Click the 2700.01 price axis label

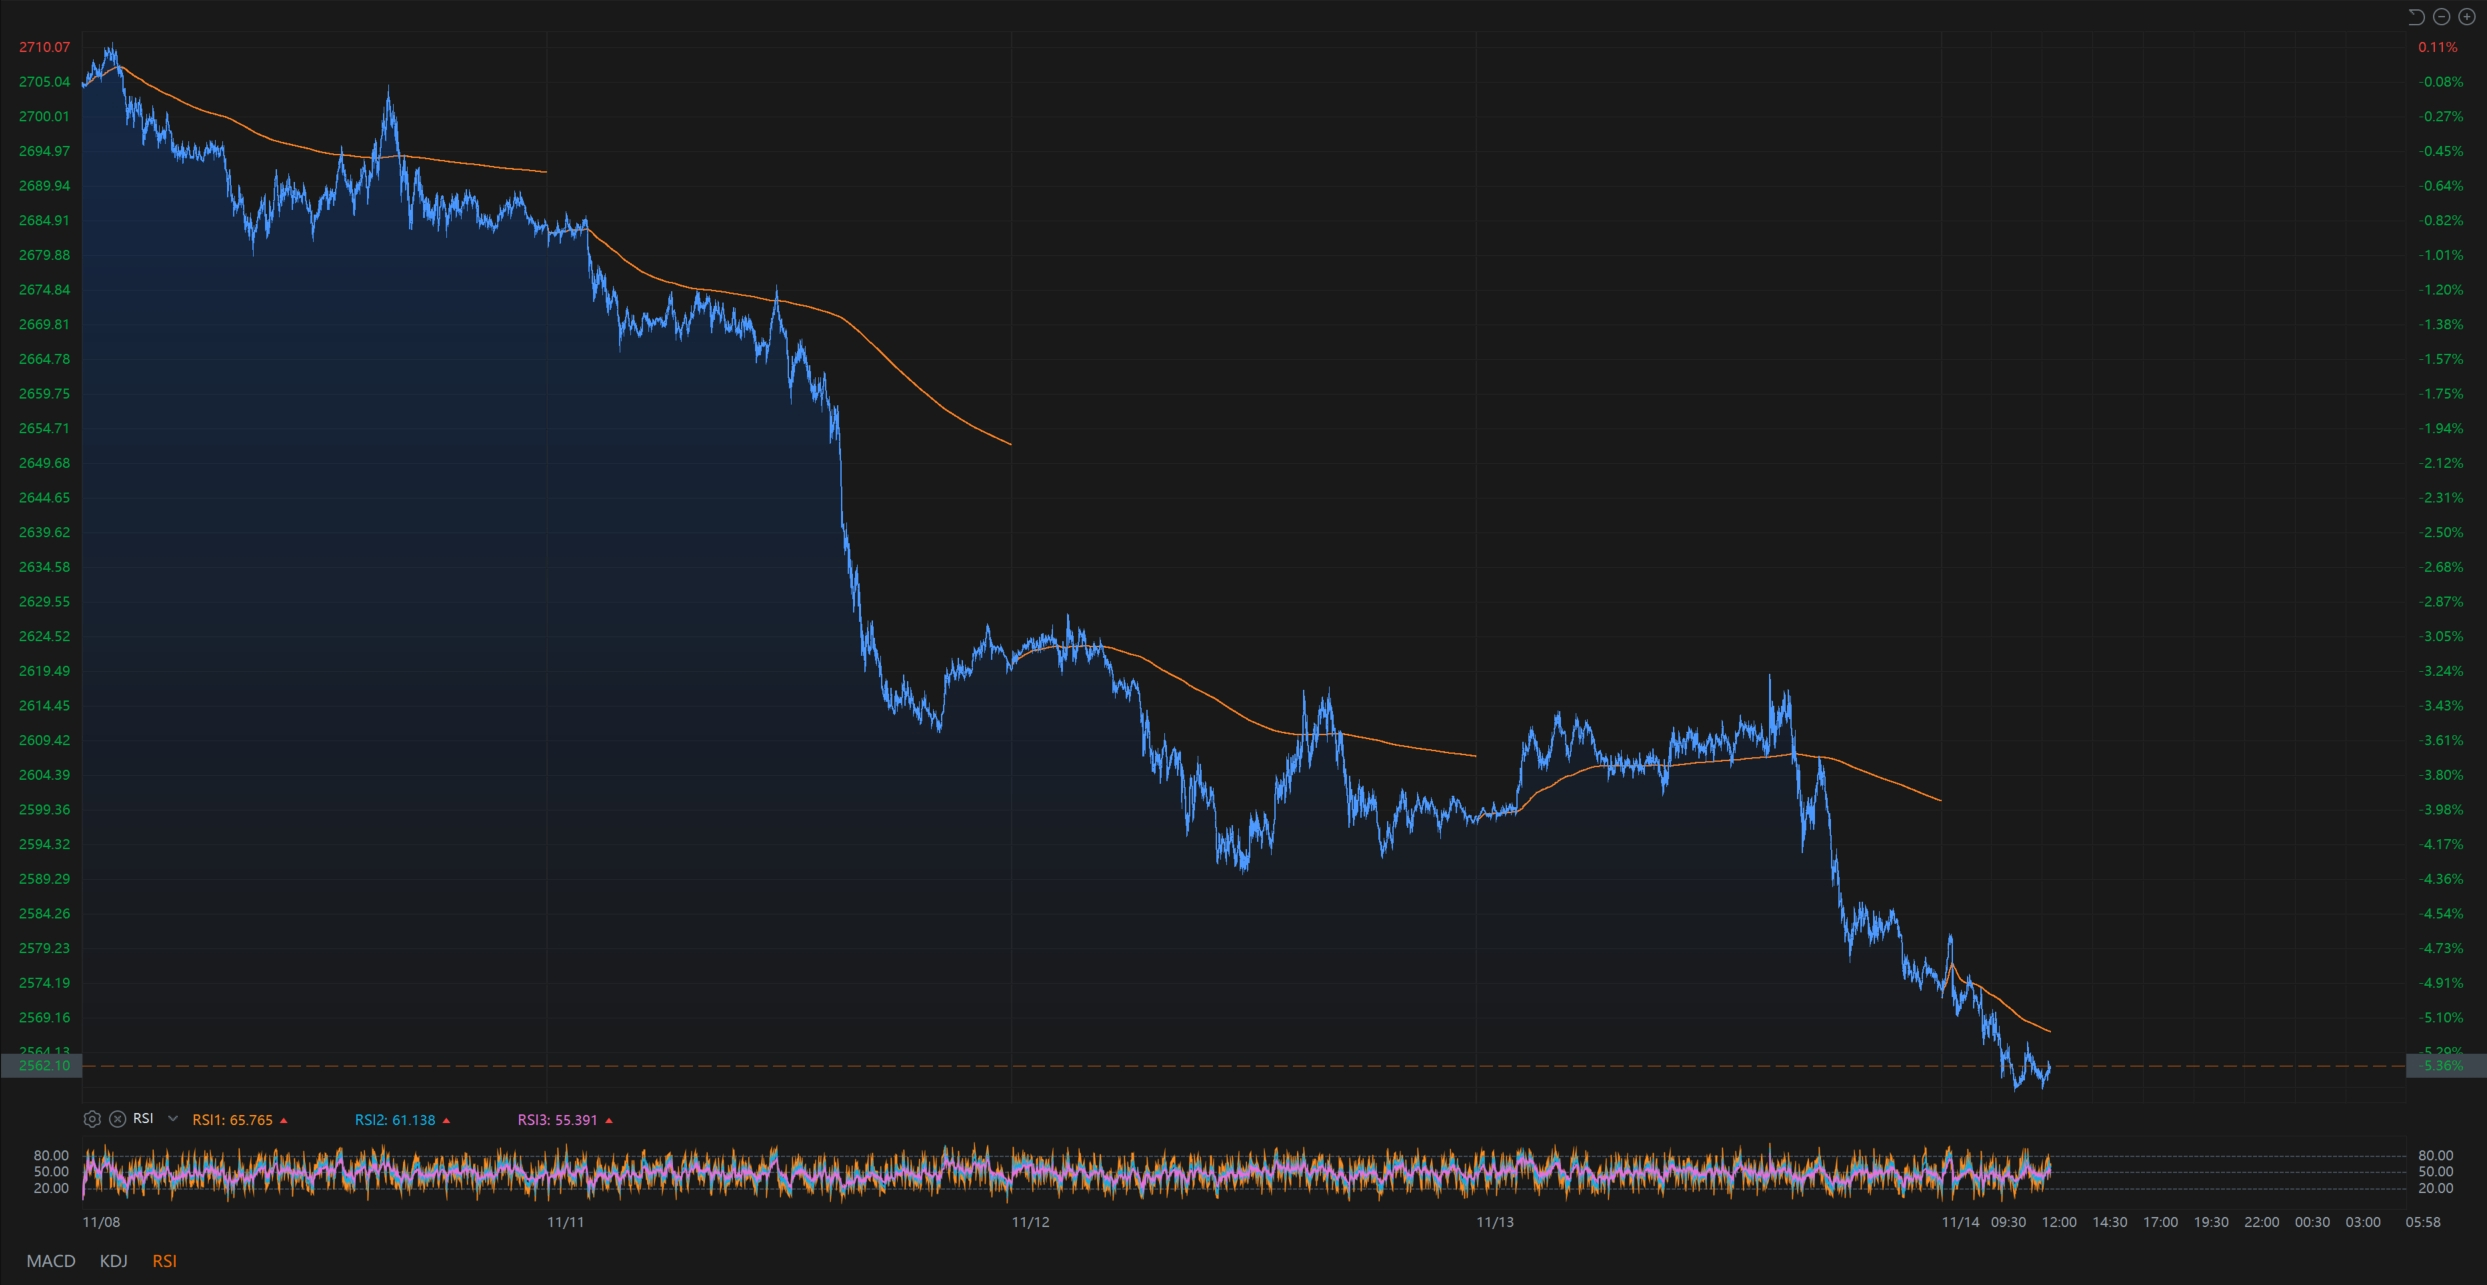tap(45, 116)
